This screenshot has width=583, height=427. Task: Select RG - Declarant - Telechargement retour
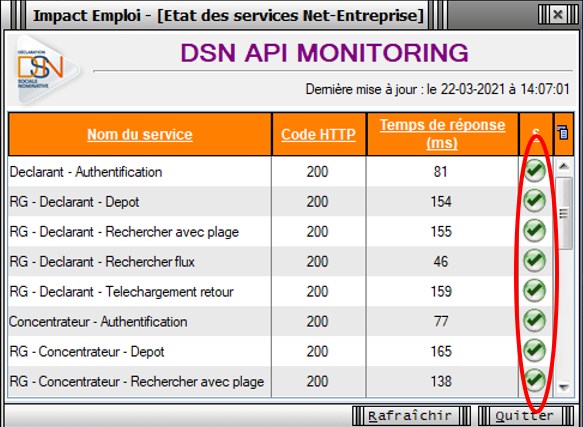280,291
